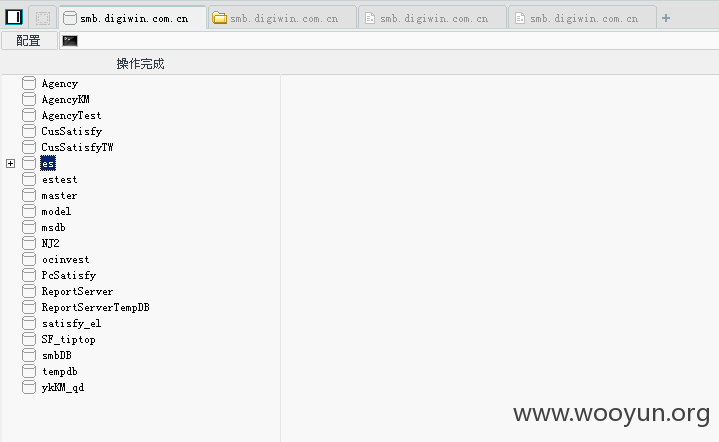Select the msdb tree label
This screenshot has height=442, width=719.
click(x=53, y=228)
